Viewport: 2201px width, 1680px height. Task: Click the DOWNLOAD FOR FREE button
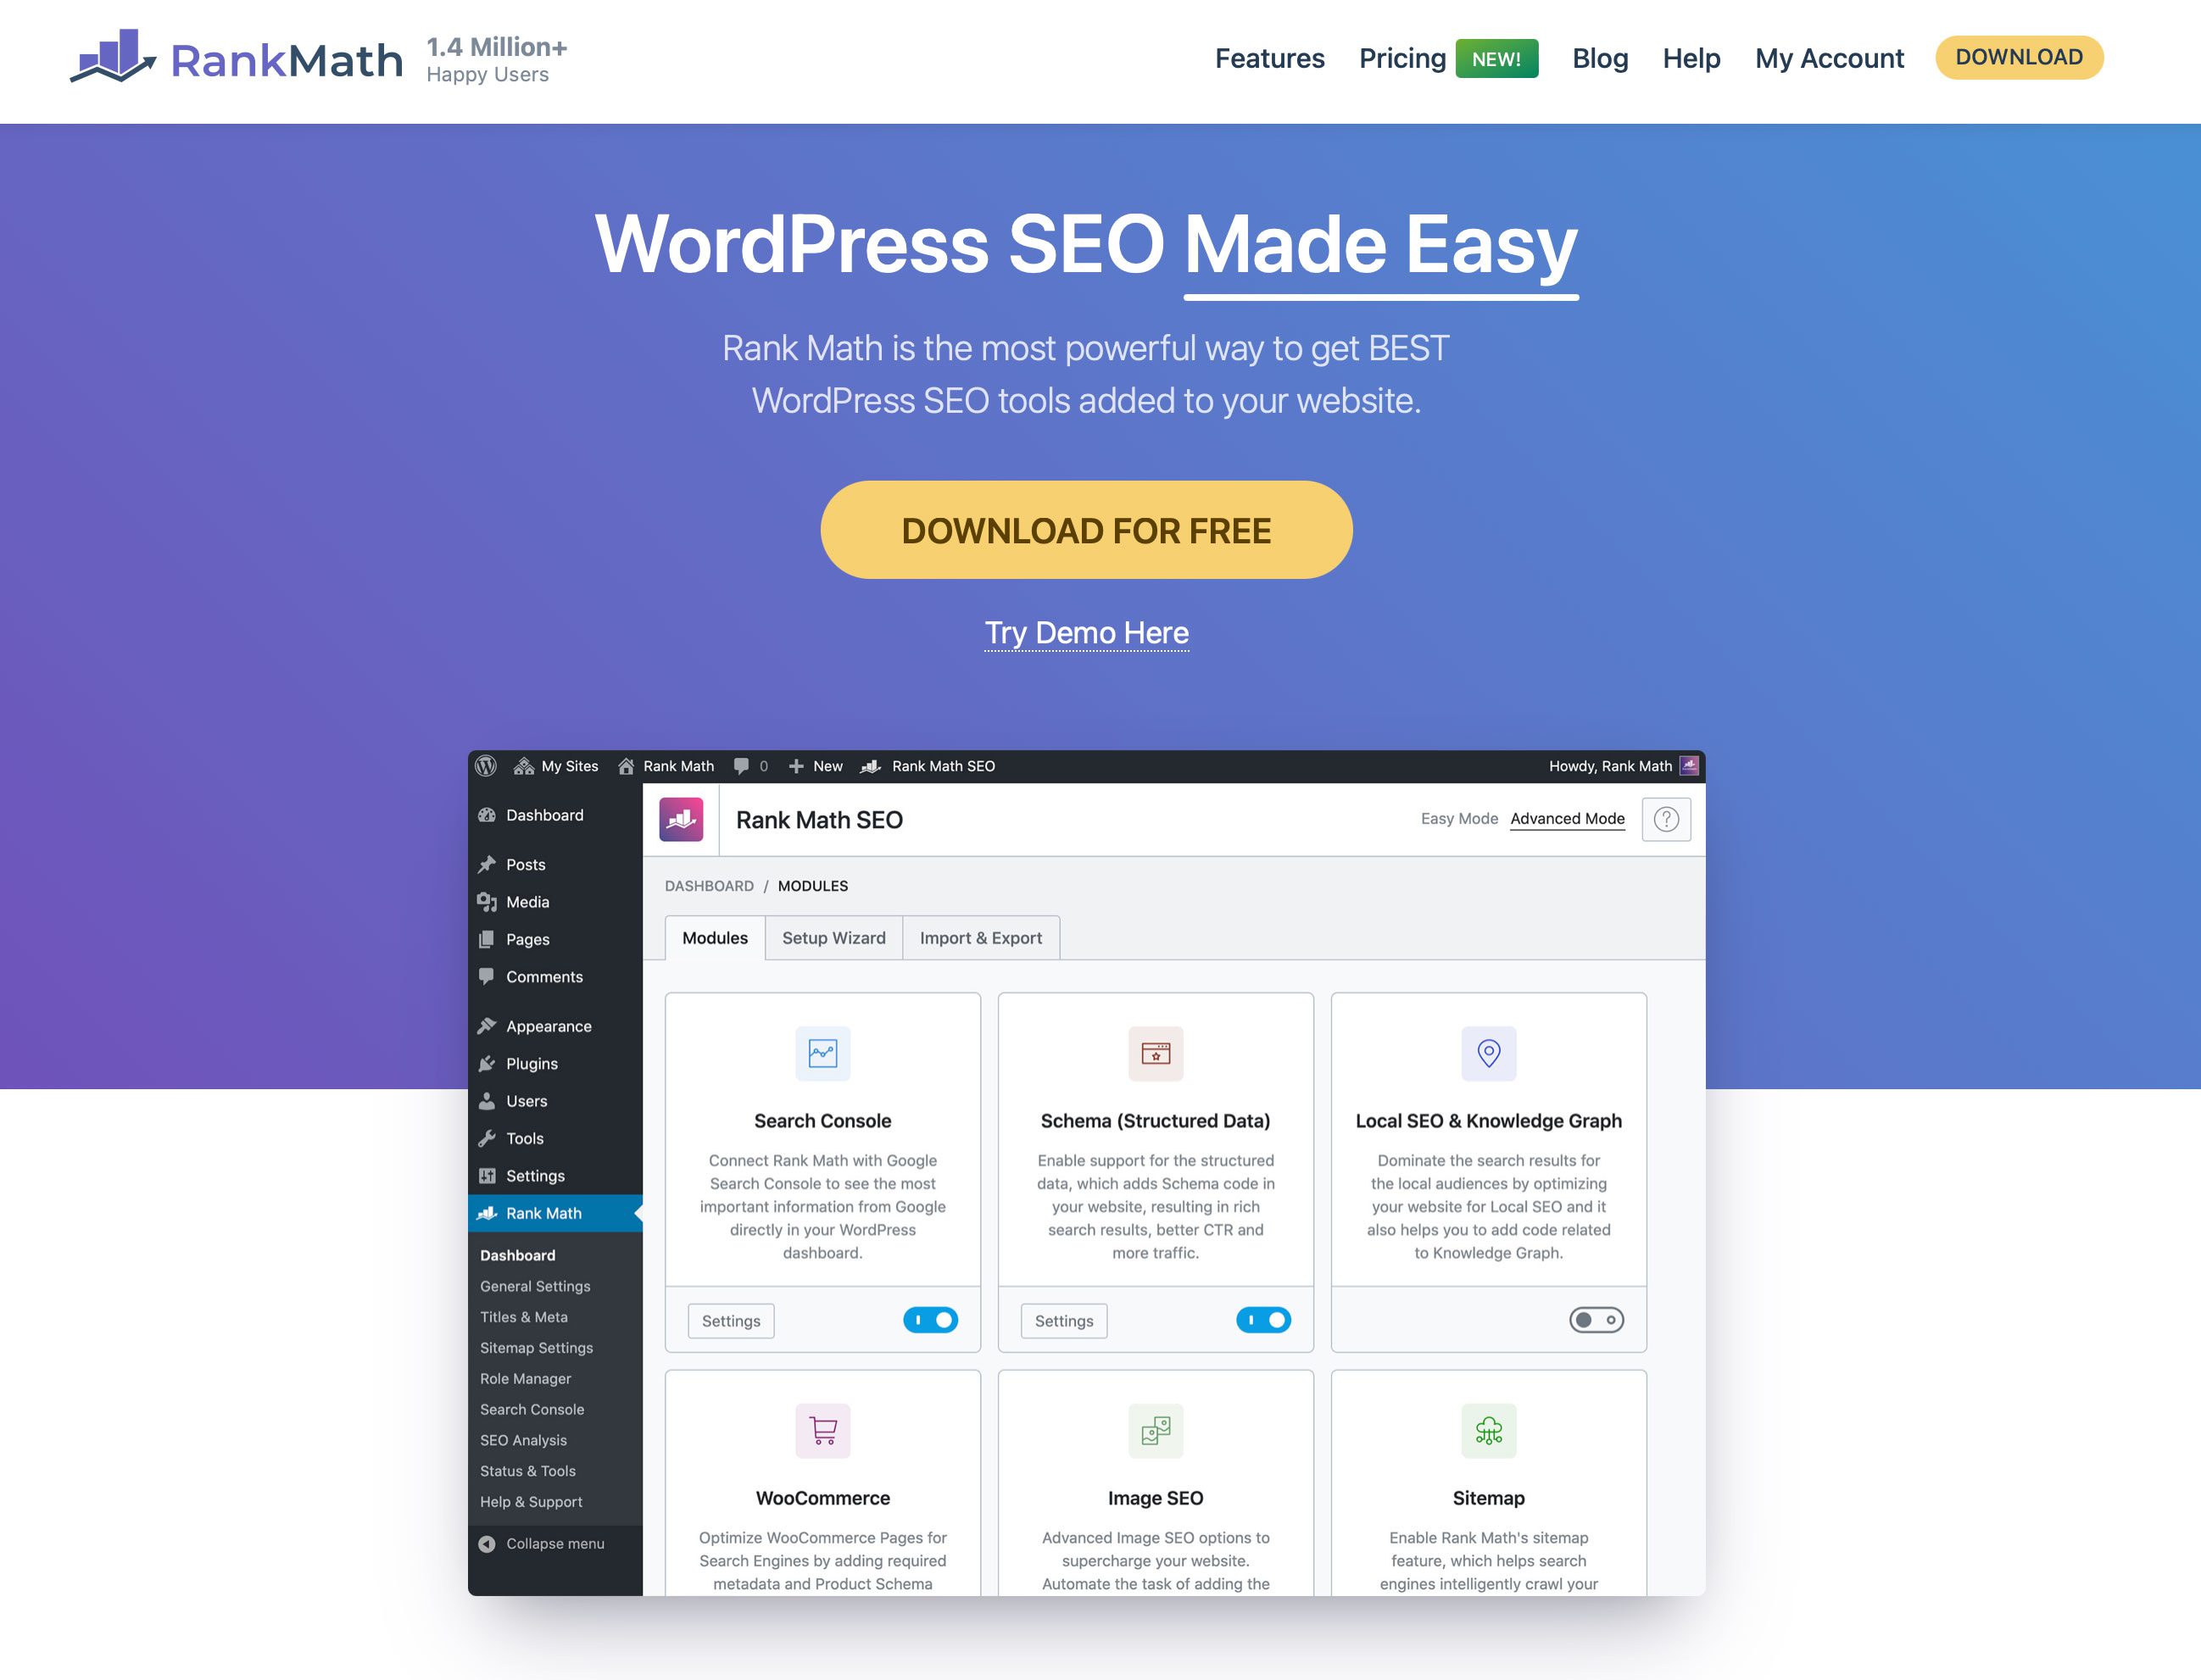click(x=1087, y=530)
